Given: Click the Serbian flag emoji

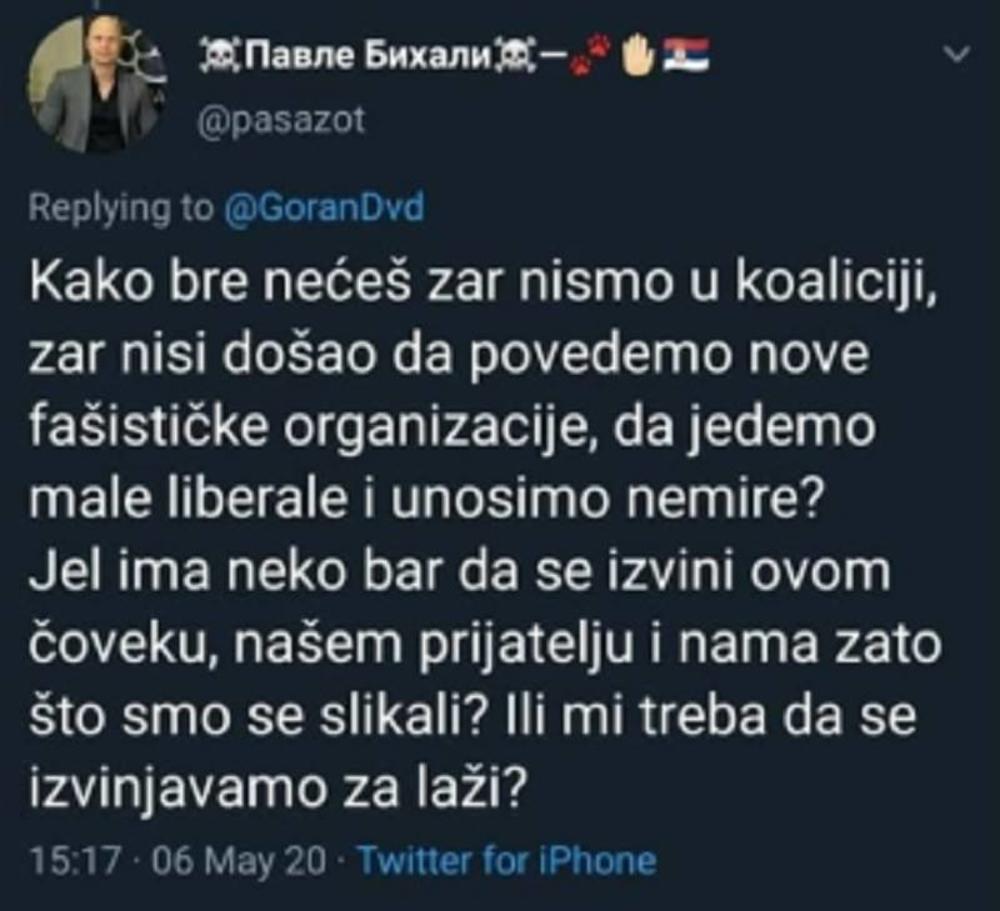Looking at the screenshot, I should click(686, 56).
